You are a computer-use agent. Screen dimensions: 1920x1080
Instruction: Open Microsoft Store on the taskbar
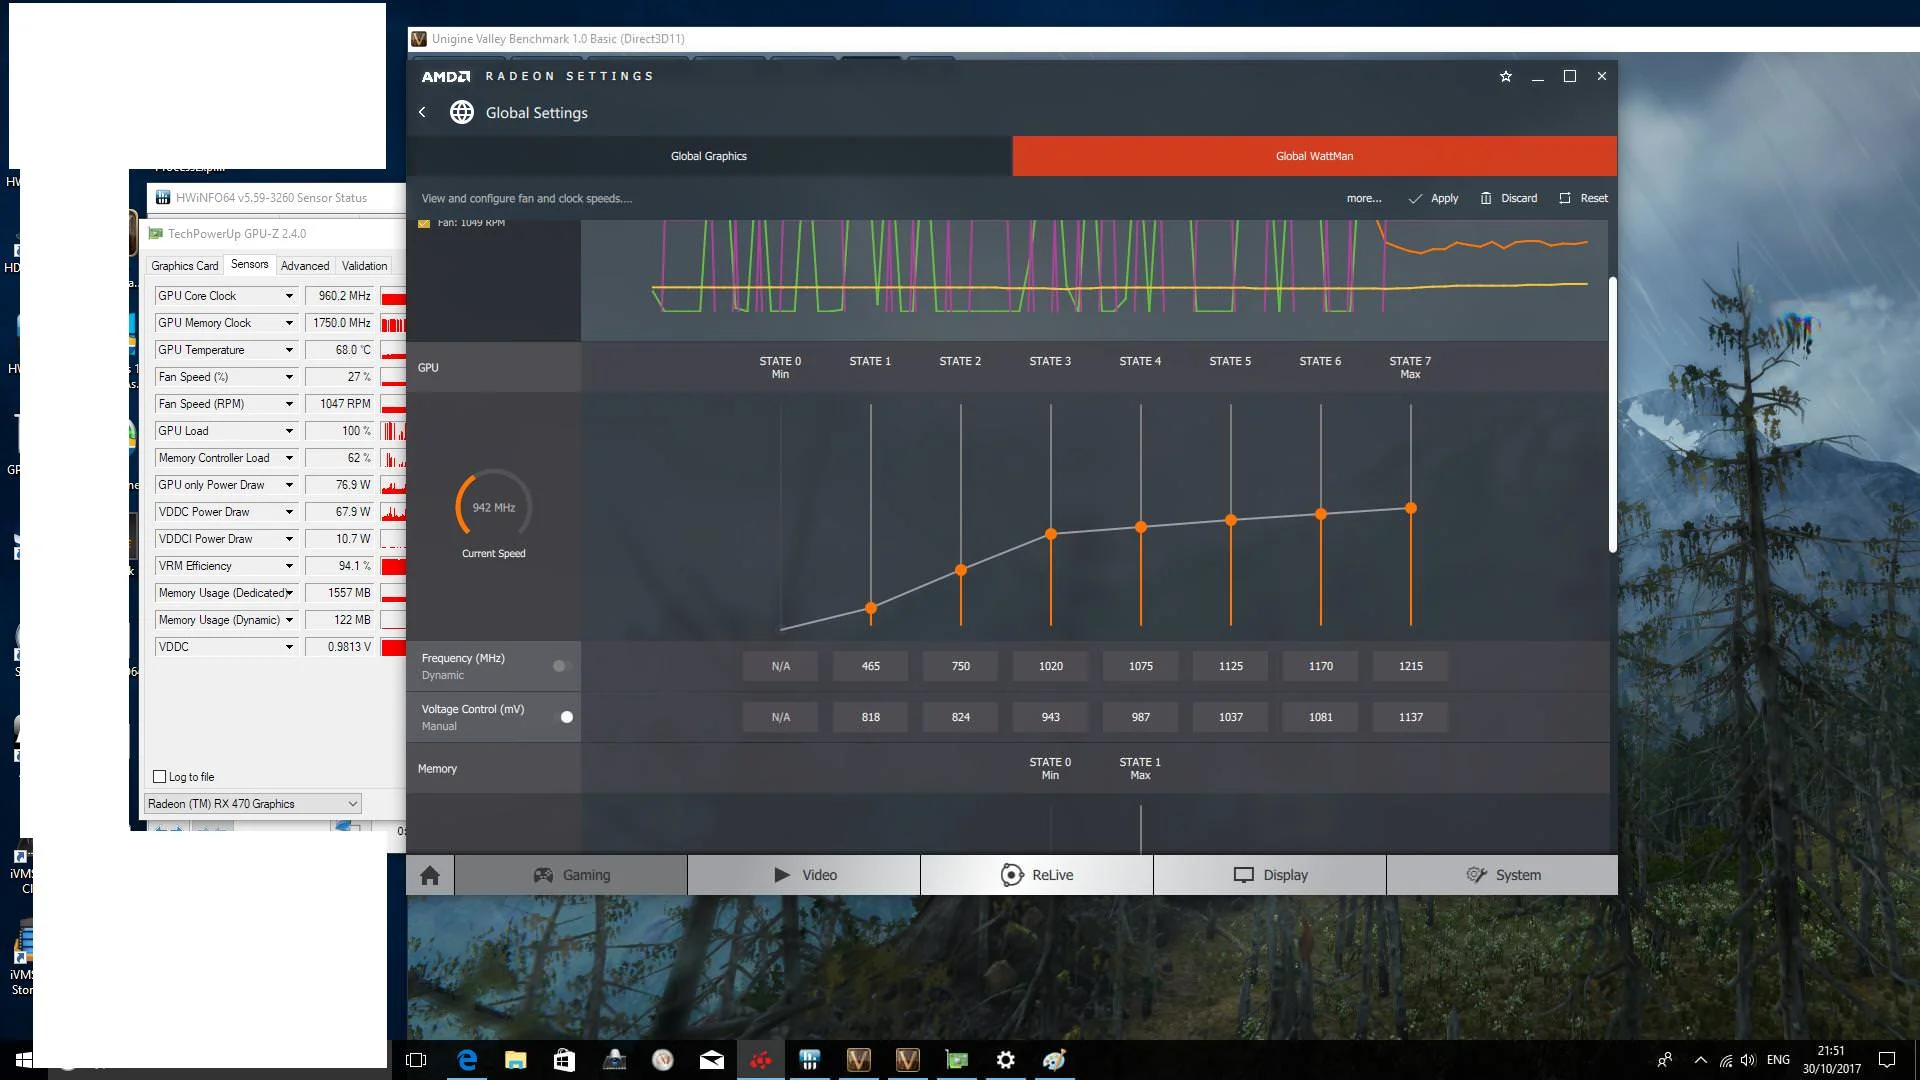(564, 1060)
